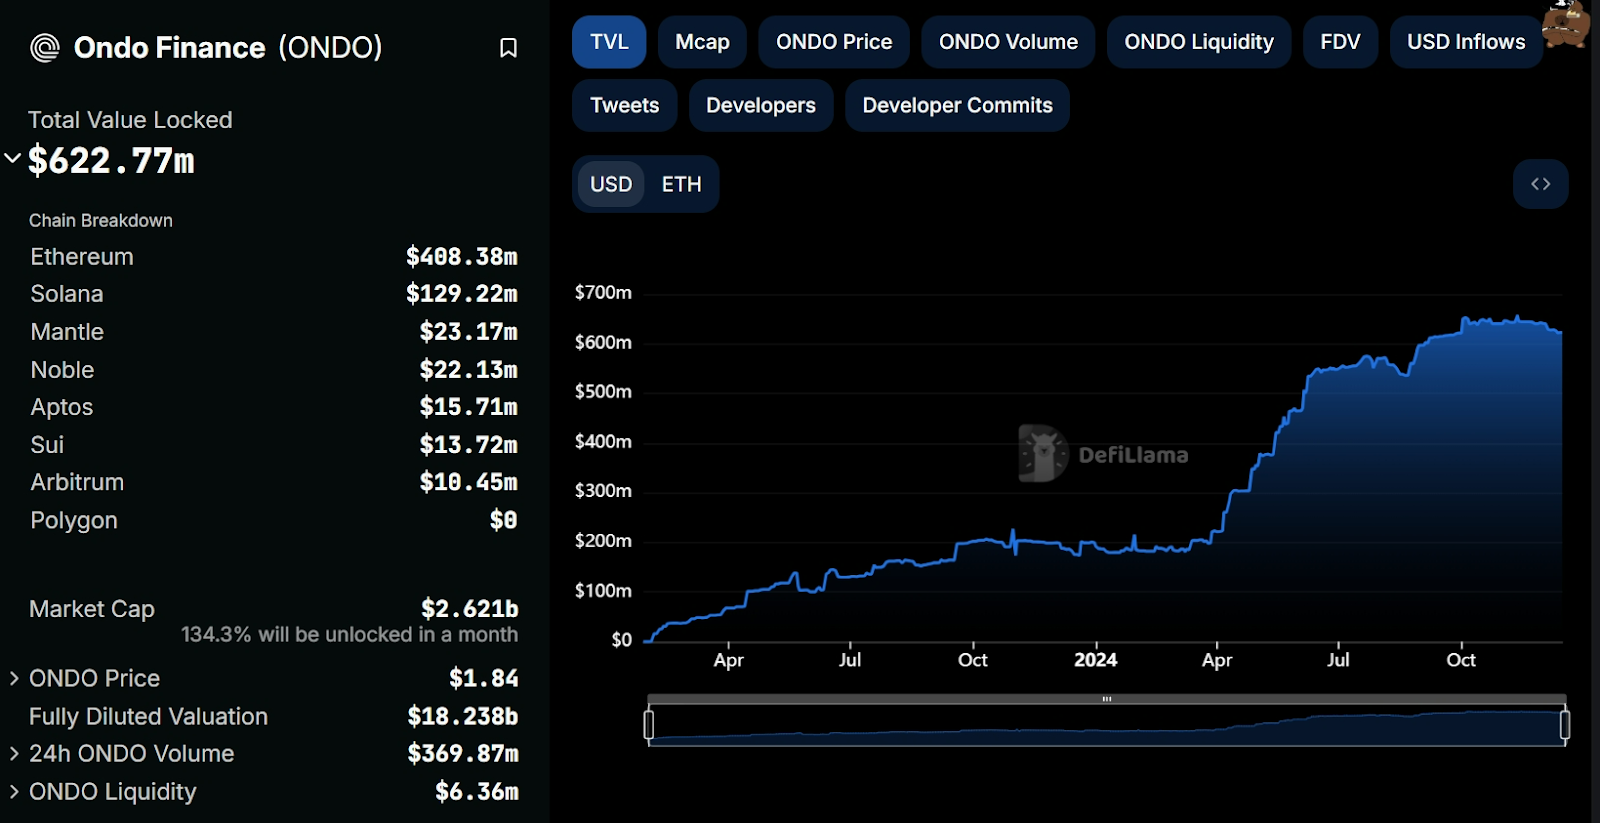1600x823 pixels.
Task: Expand the ONDO Liquidity row
Action: coord(14,792)
